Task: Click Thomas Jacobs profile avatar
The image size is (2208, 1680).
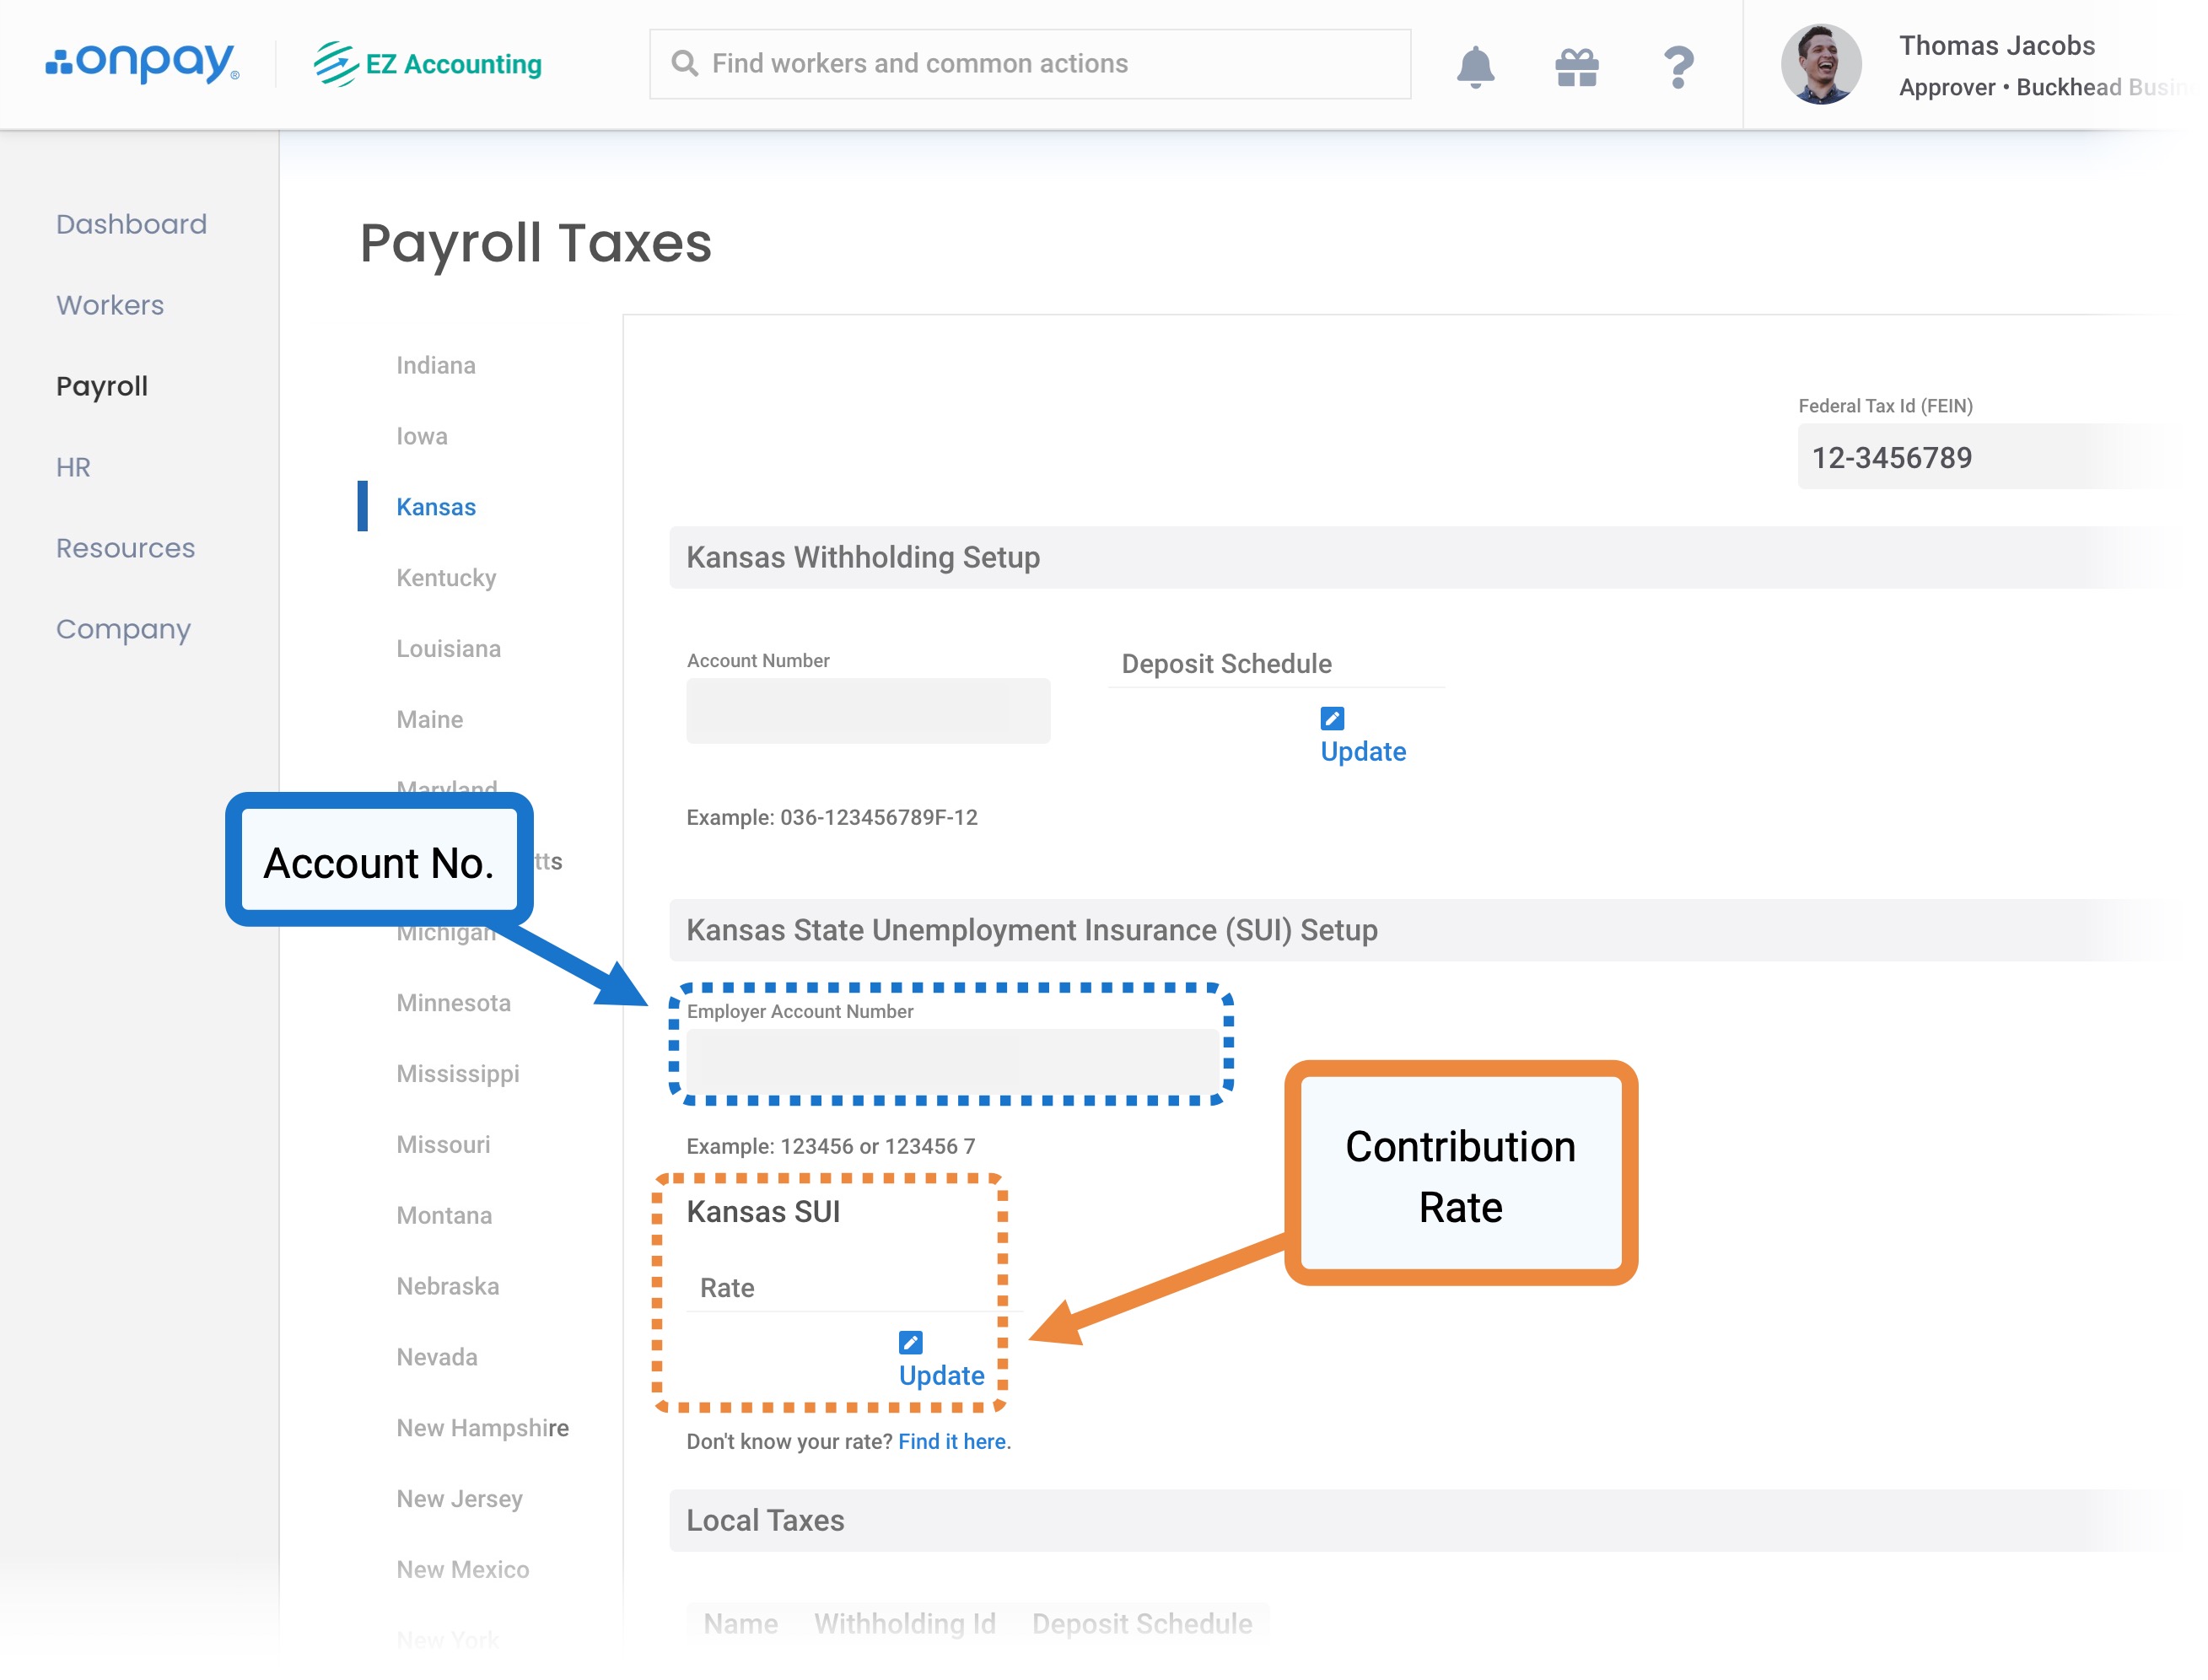Action: tap(1820, 64)
